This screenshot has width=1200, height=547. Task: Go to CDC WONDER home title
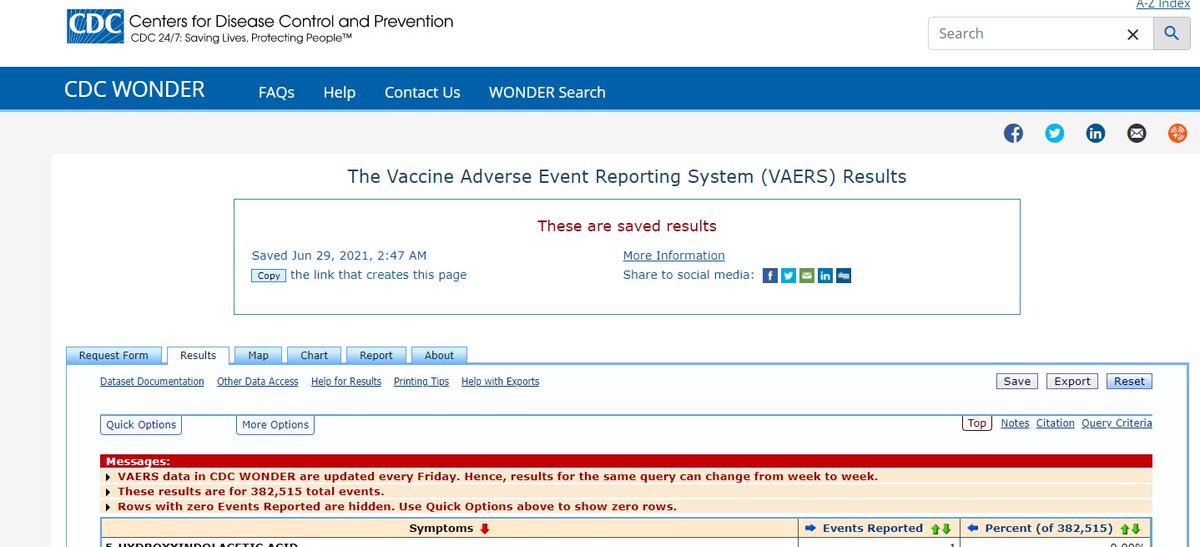[134, 89]
